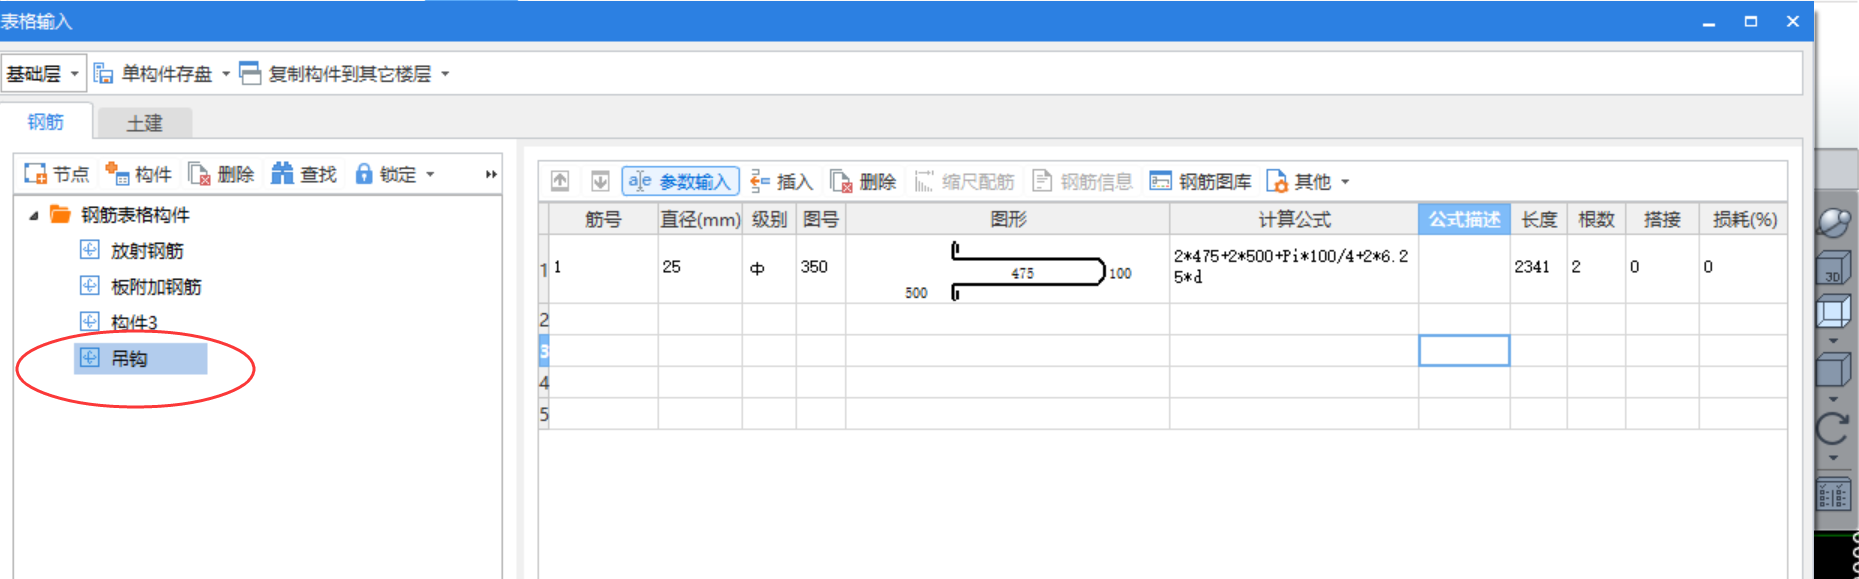Click the 直径(mm) column header

(700, 219)
